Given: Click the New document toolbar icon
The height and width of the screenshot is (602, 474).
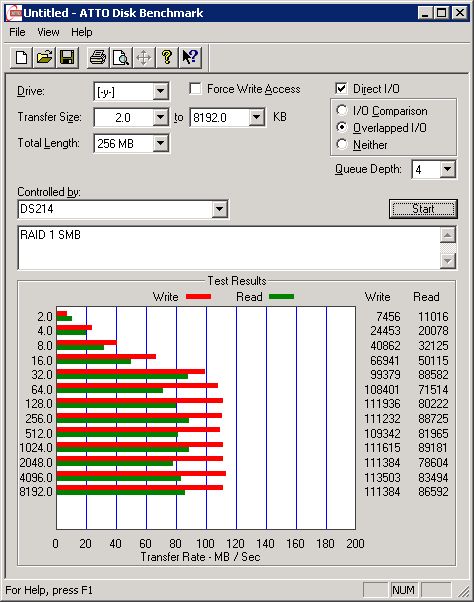Looking at the screenshot, I should click(x=21, y=58).
